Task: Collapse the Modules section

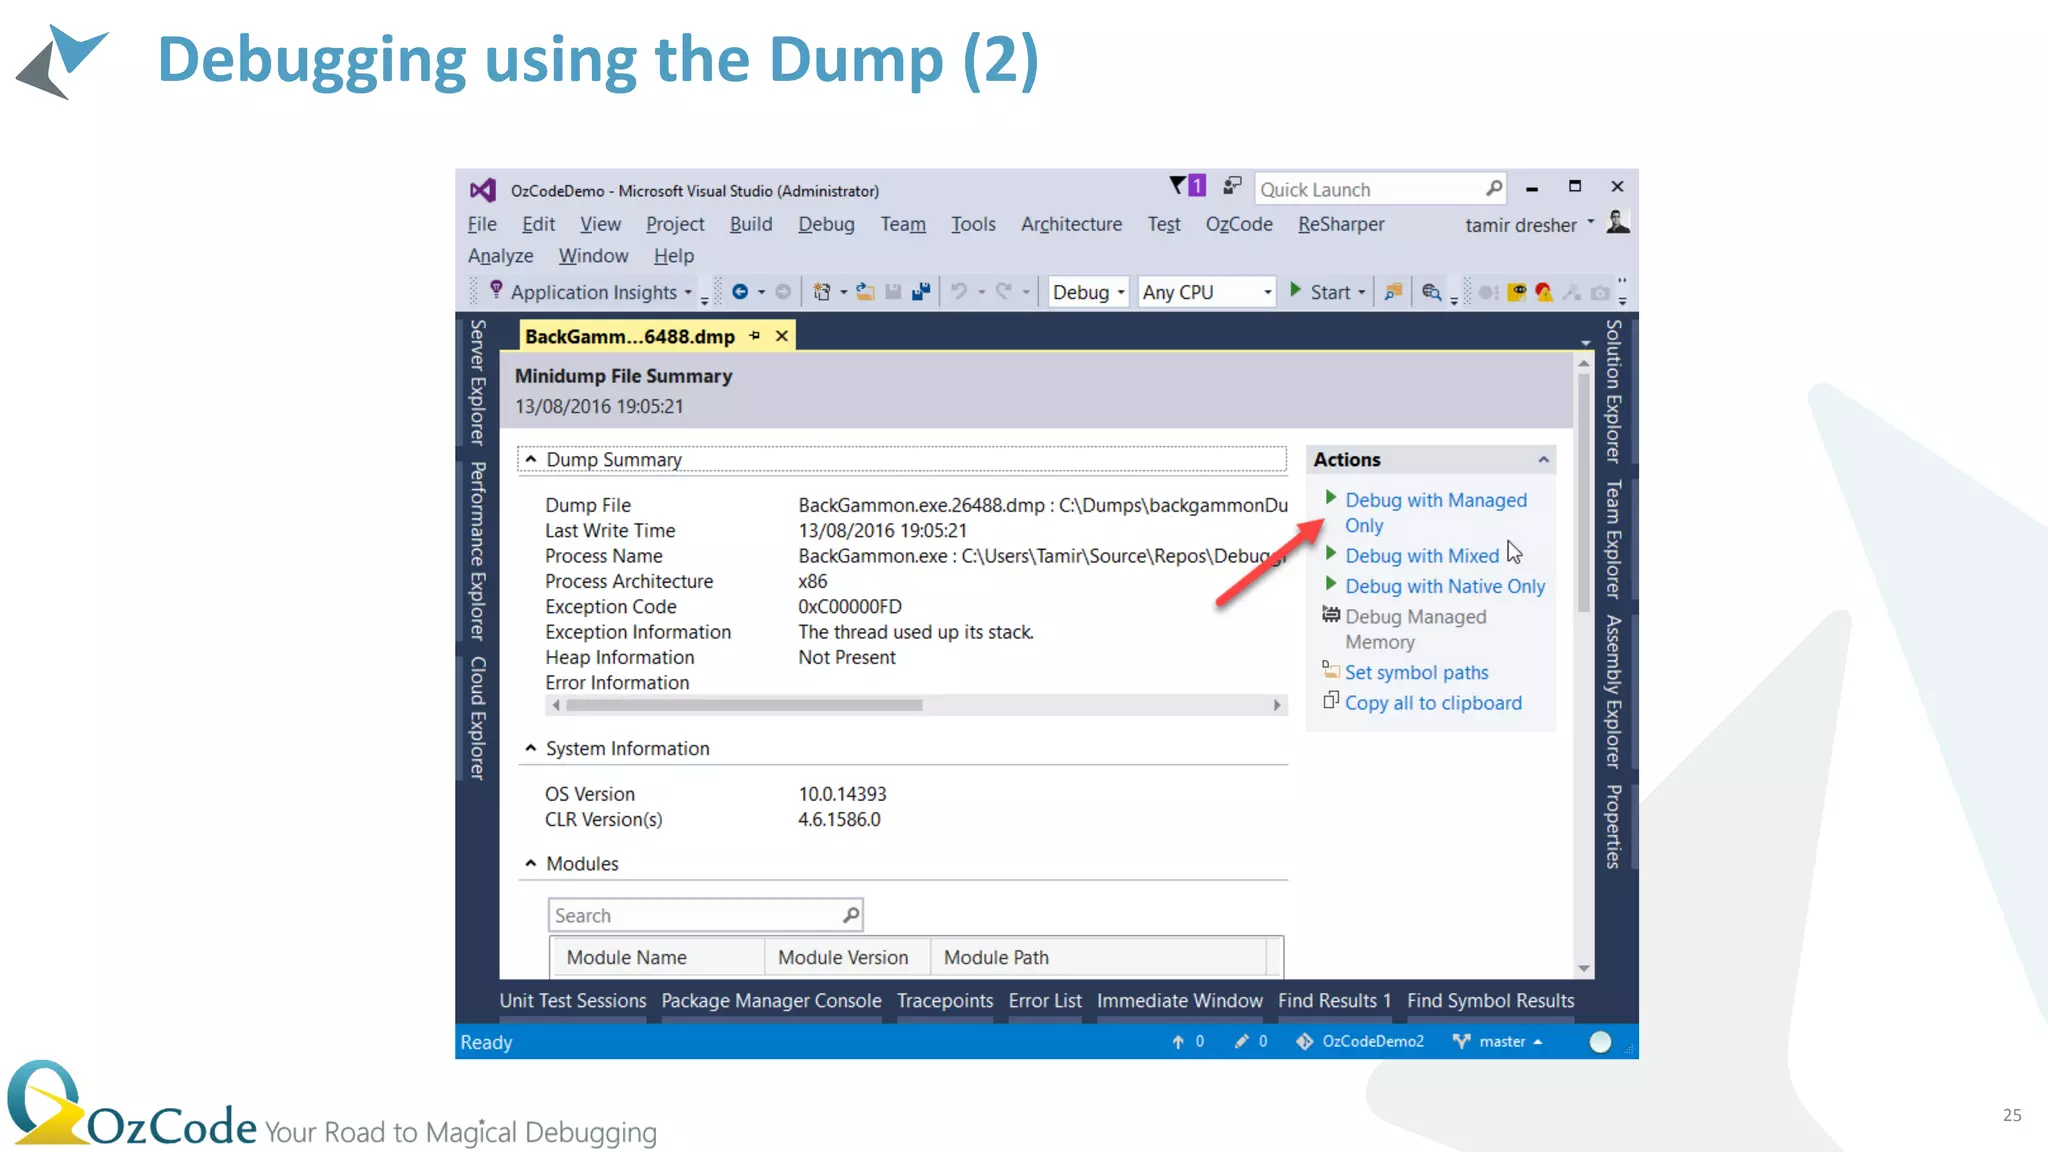Action: pyautogui.click(x=531, y=863)
